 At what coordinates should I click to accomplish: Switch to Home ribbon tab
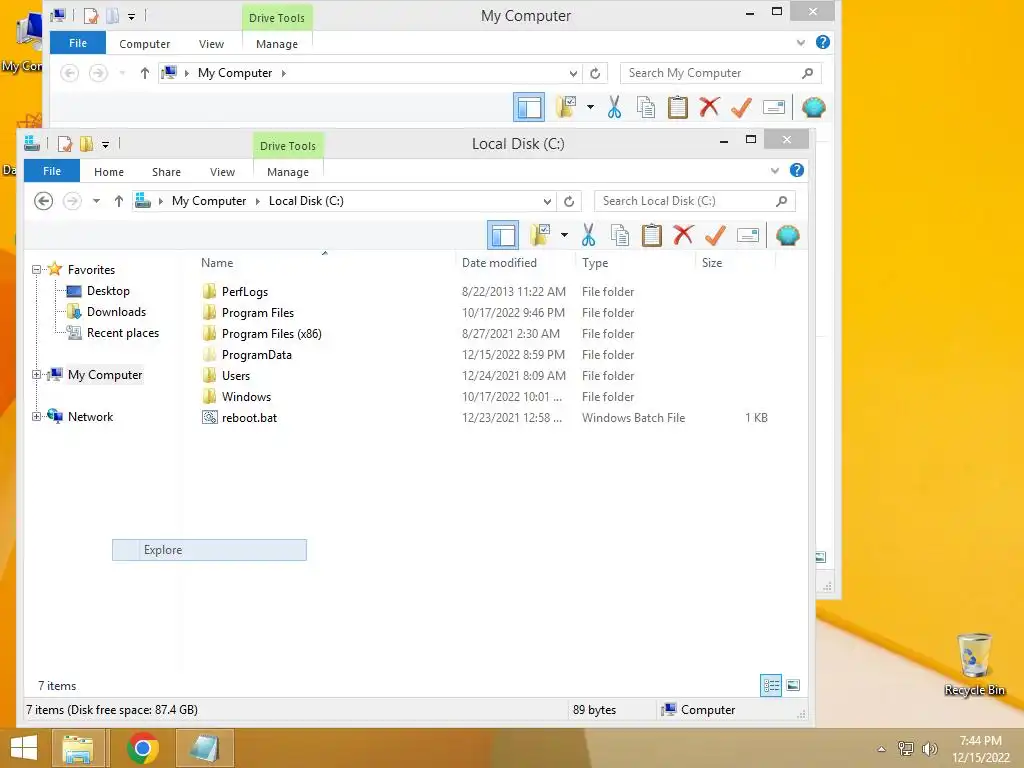point(108,172)
